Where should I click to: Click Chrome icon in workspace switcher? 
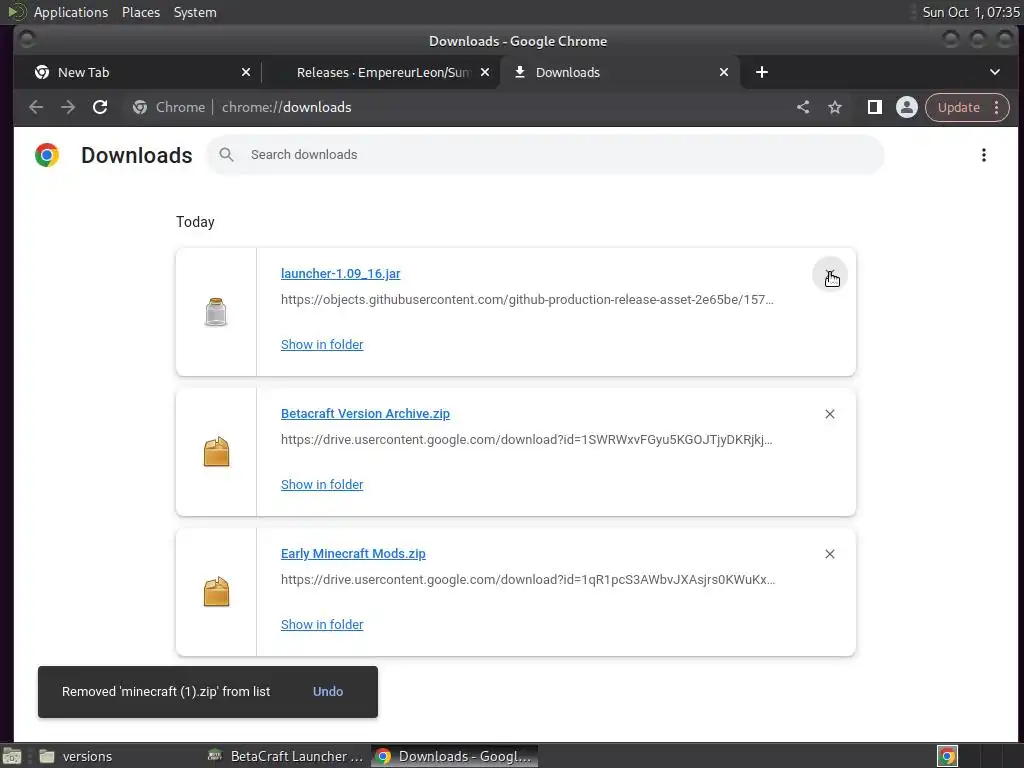(x=947, y=756)
